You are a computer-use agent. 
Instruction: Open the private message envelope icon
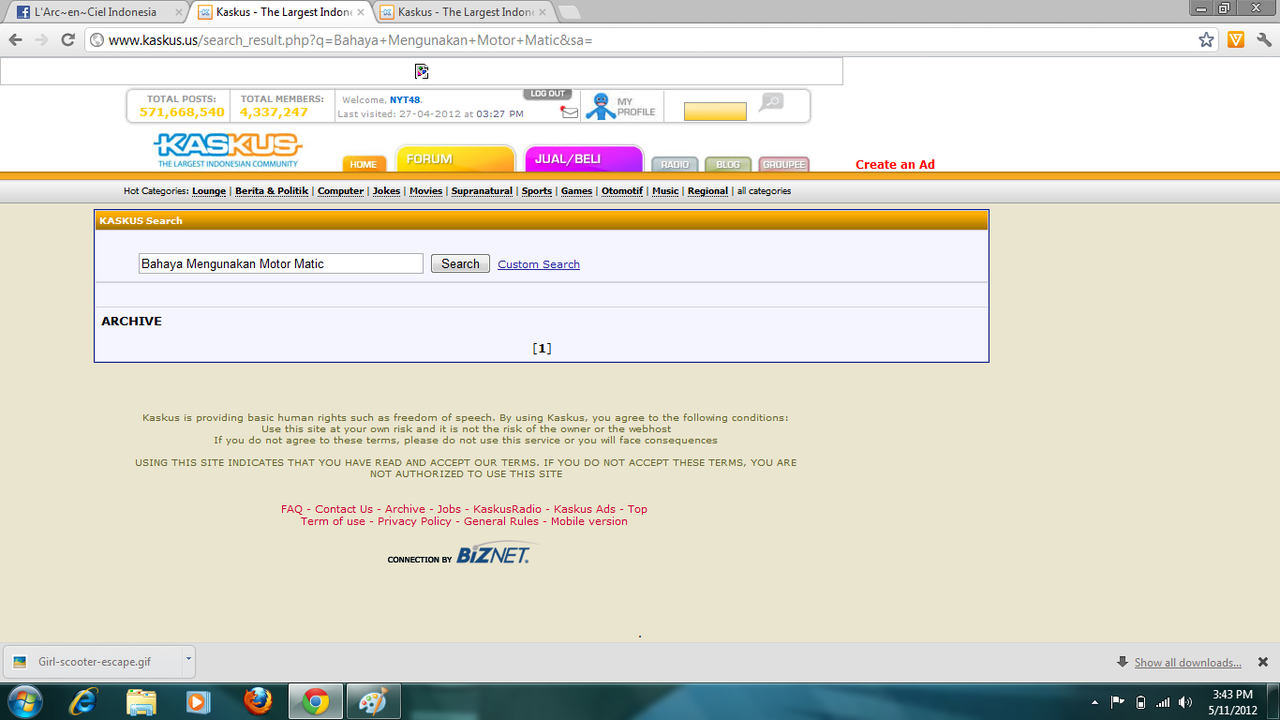coord(569,112)
